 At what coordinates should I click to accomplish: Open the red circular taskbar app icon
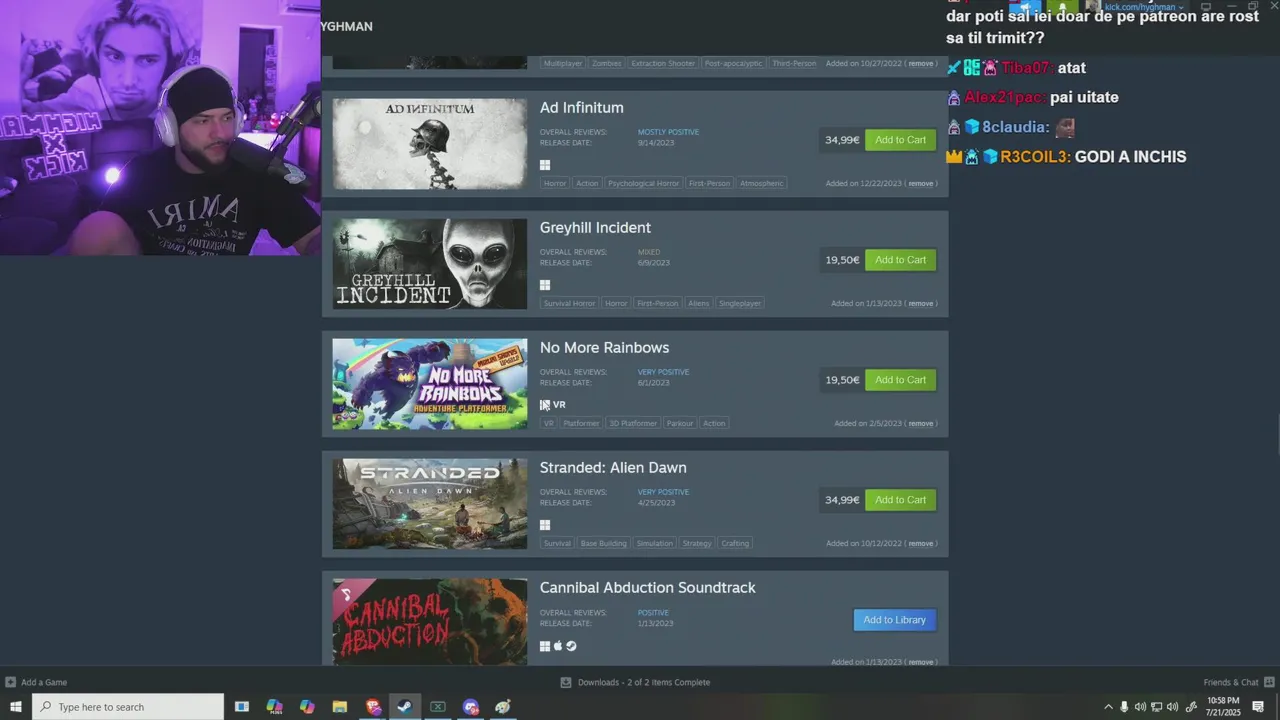tap(373, 707)
